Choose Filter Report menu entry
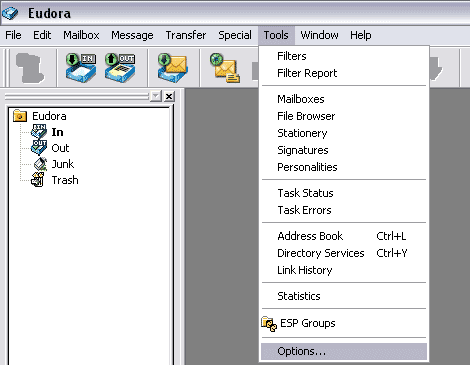This screenshot has width=470, height=365. tap(344, 73)
